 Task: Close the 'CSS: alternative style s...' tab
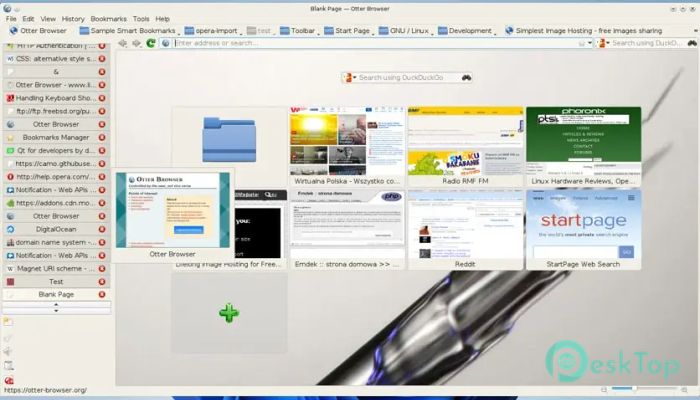point(102,59)
